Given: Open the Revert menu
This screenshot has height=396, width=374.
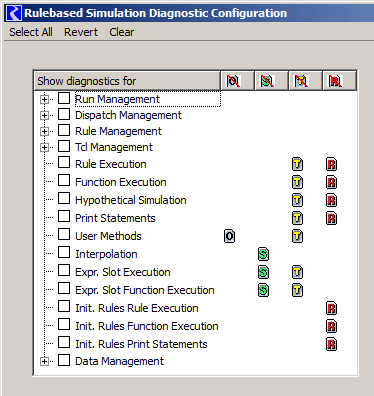Looking at the screenshot, I should pyautogui.click(x=81, y=32).
